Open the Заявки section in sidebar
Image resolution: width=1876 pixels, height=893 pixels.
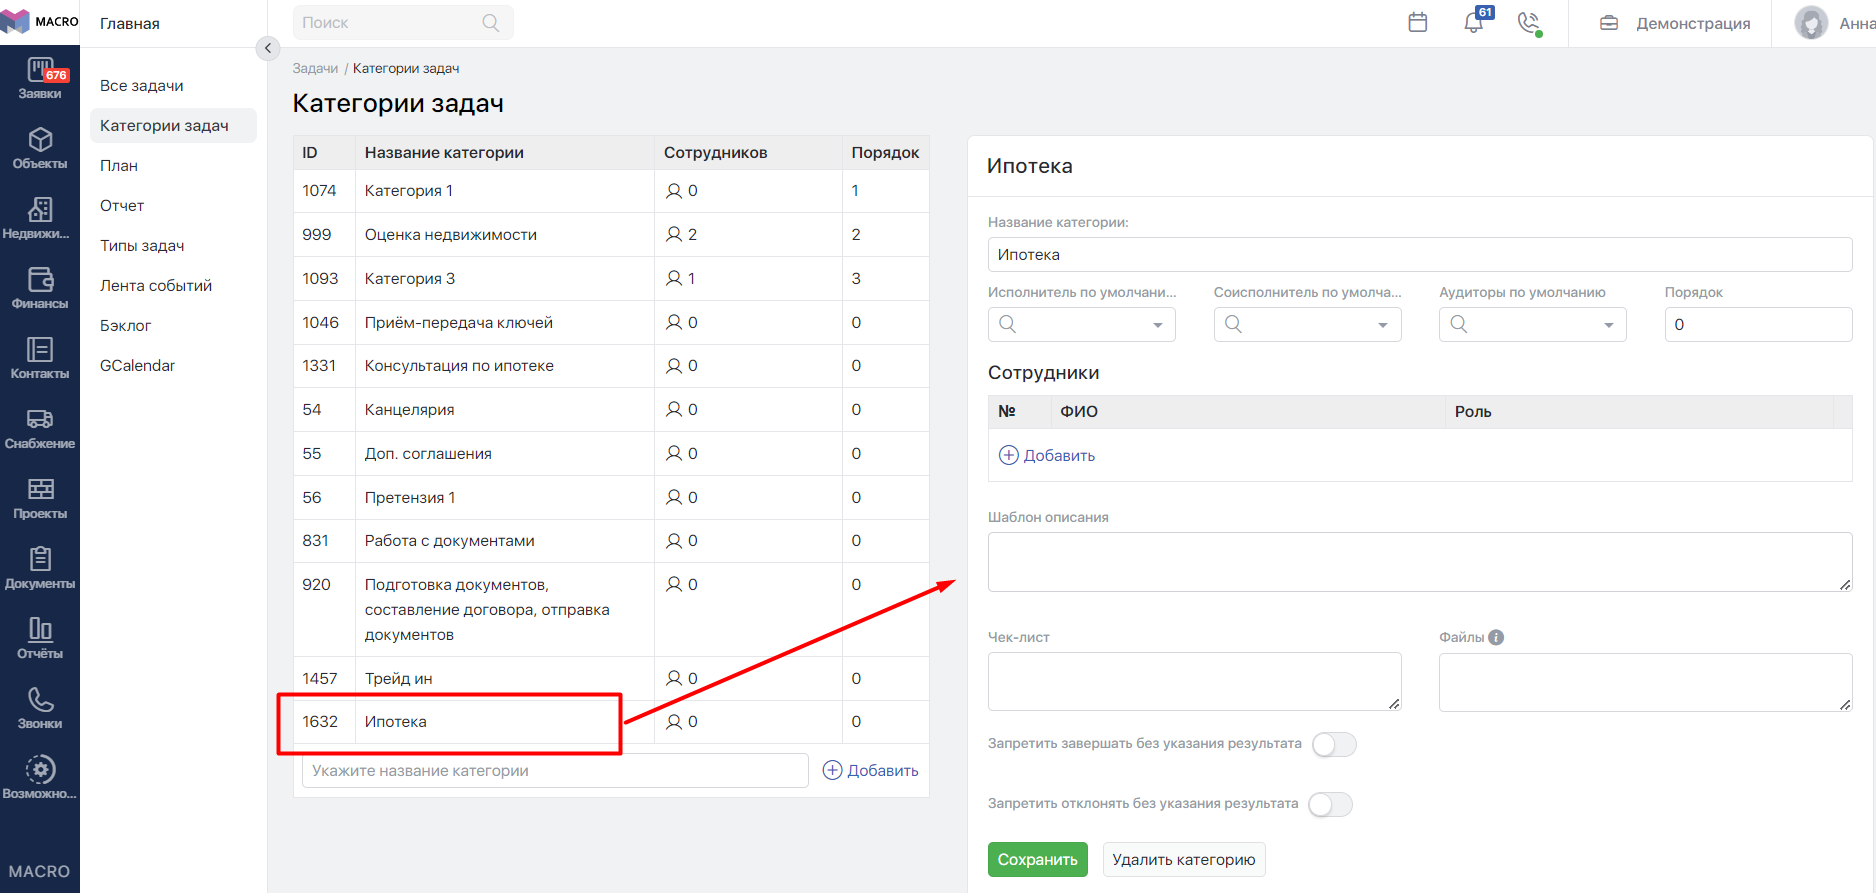[x=40, y=79]
